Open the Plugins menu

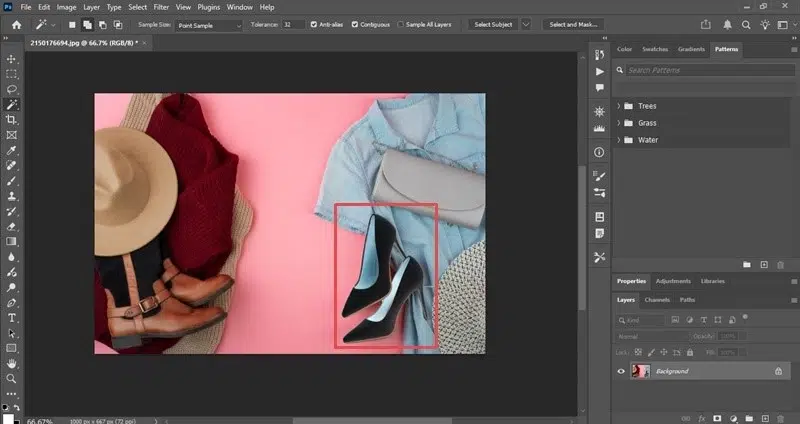(209, 7)
